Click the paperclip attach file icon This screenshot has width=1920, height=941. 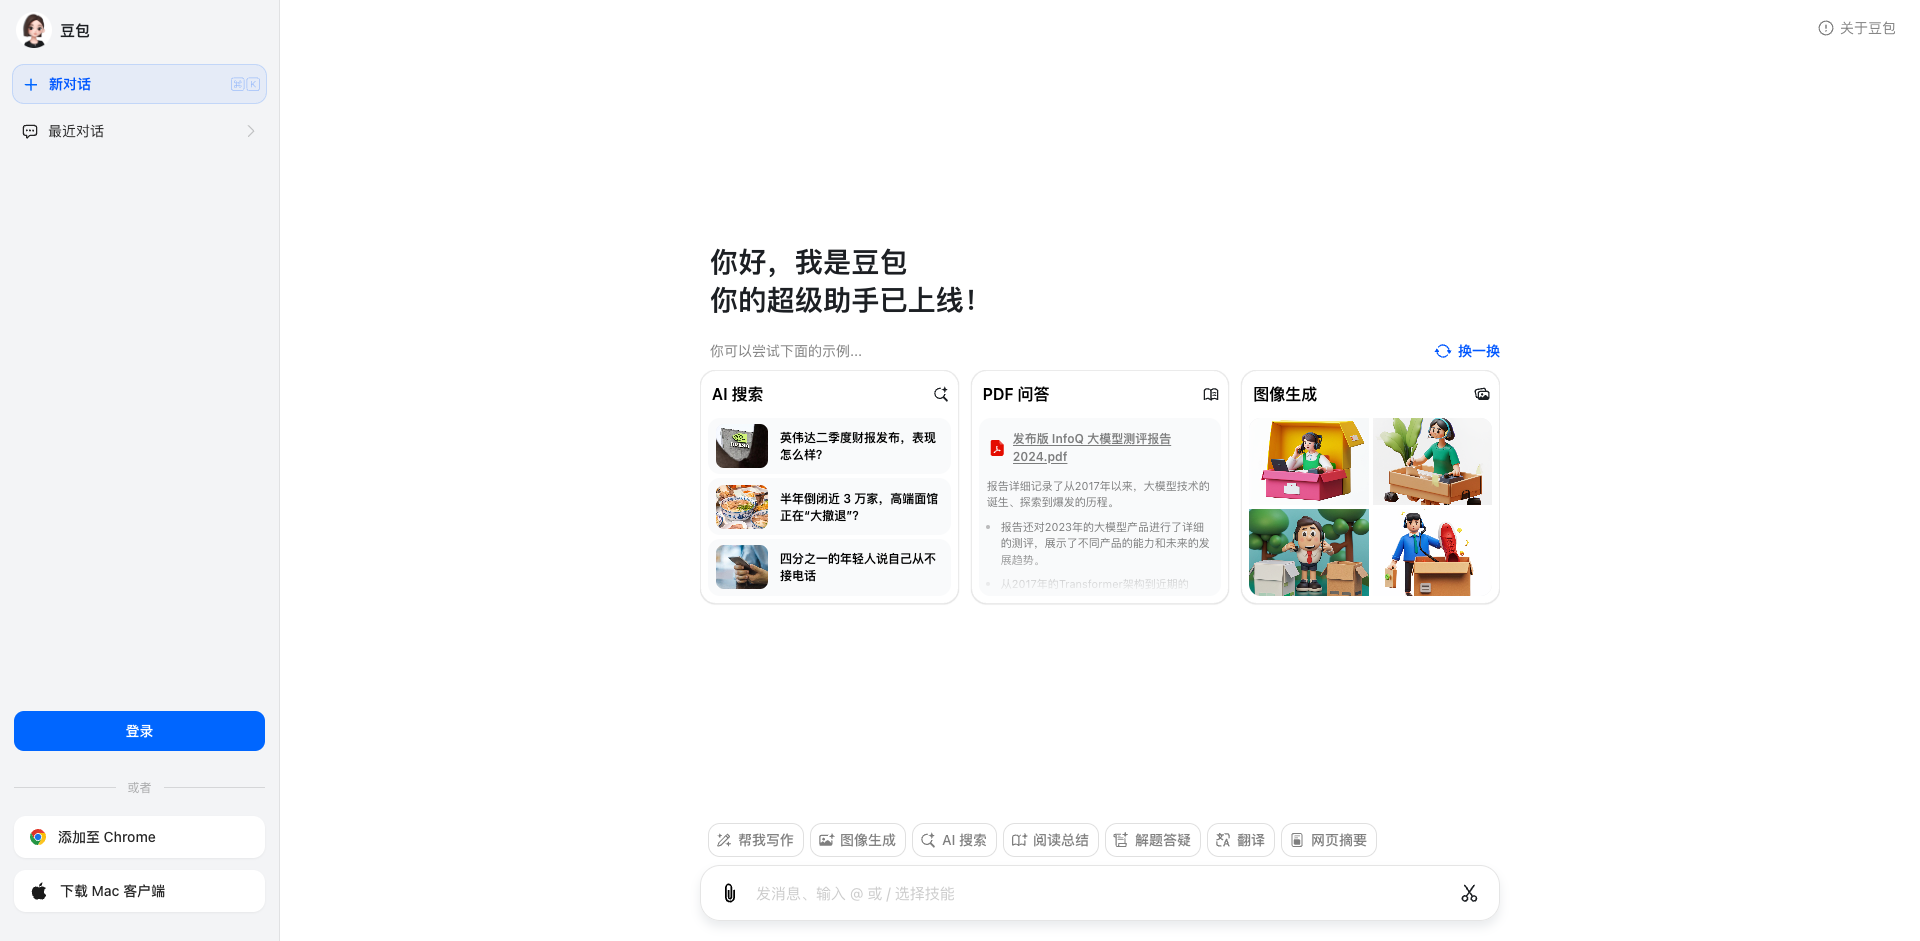tap(730, 893)
